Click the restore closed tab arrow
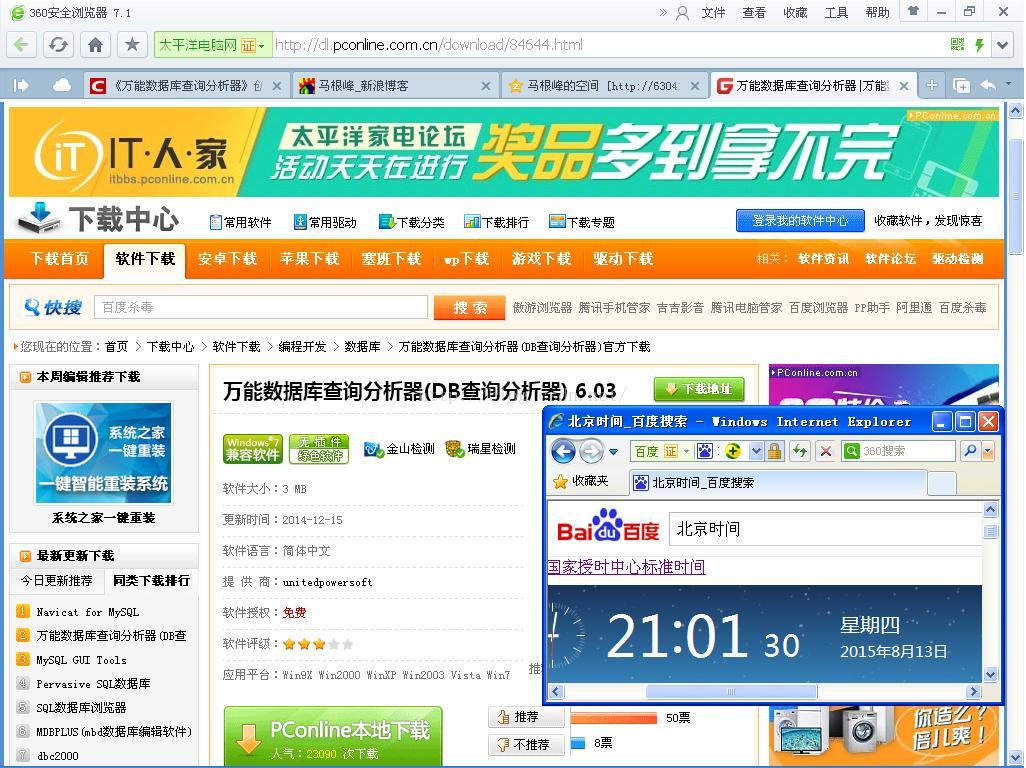Viewport: 1026px width, 768px height. pos(988,85)
